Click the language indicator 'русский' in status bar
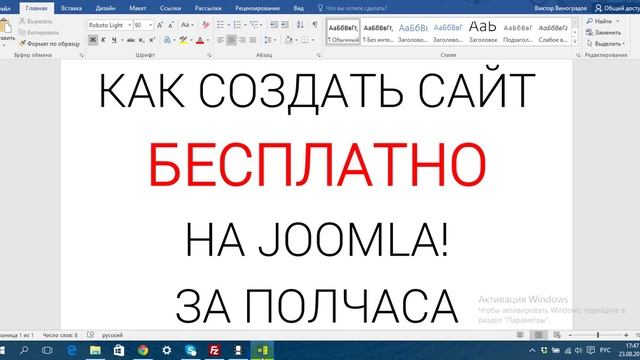The height and width of the screenshot is (360, 640). coord(112,335)
